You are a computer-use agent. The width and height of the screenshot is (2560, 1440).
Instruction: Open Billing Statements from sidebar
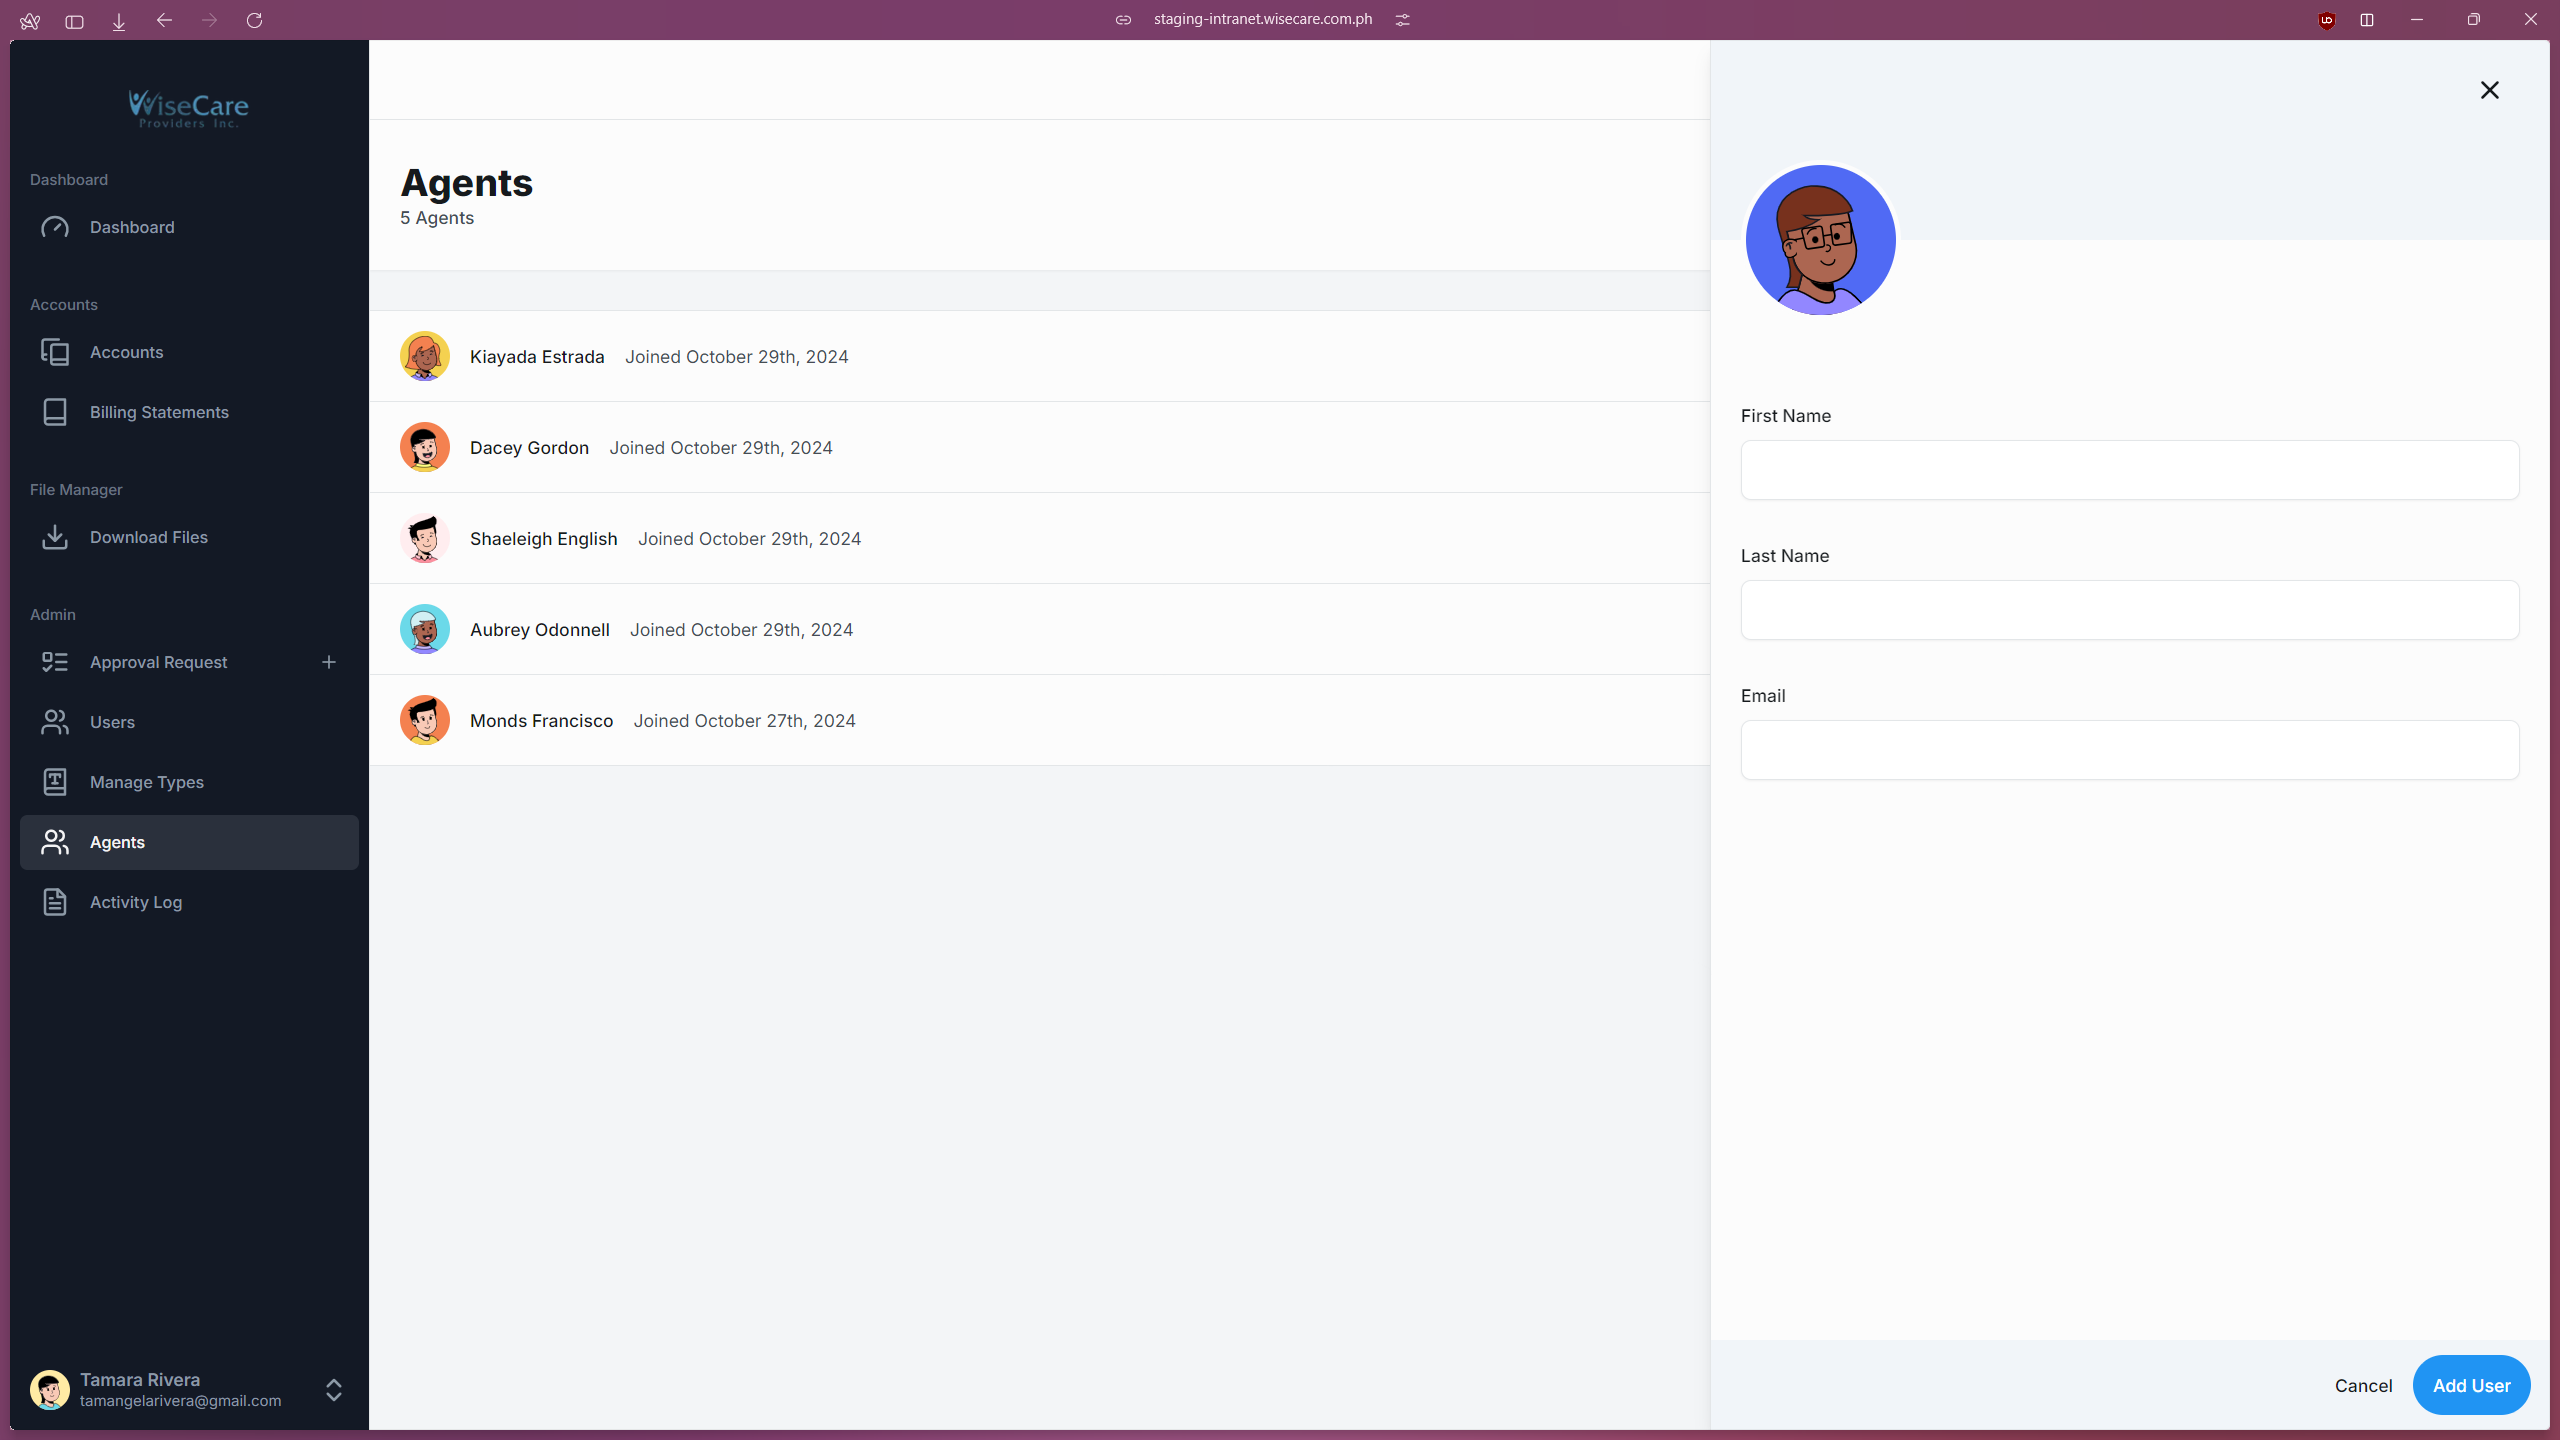coord(158,412)
